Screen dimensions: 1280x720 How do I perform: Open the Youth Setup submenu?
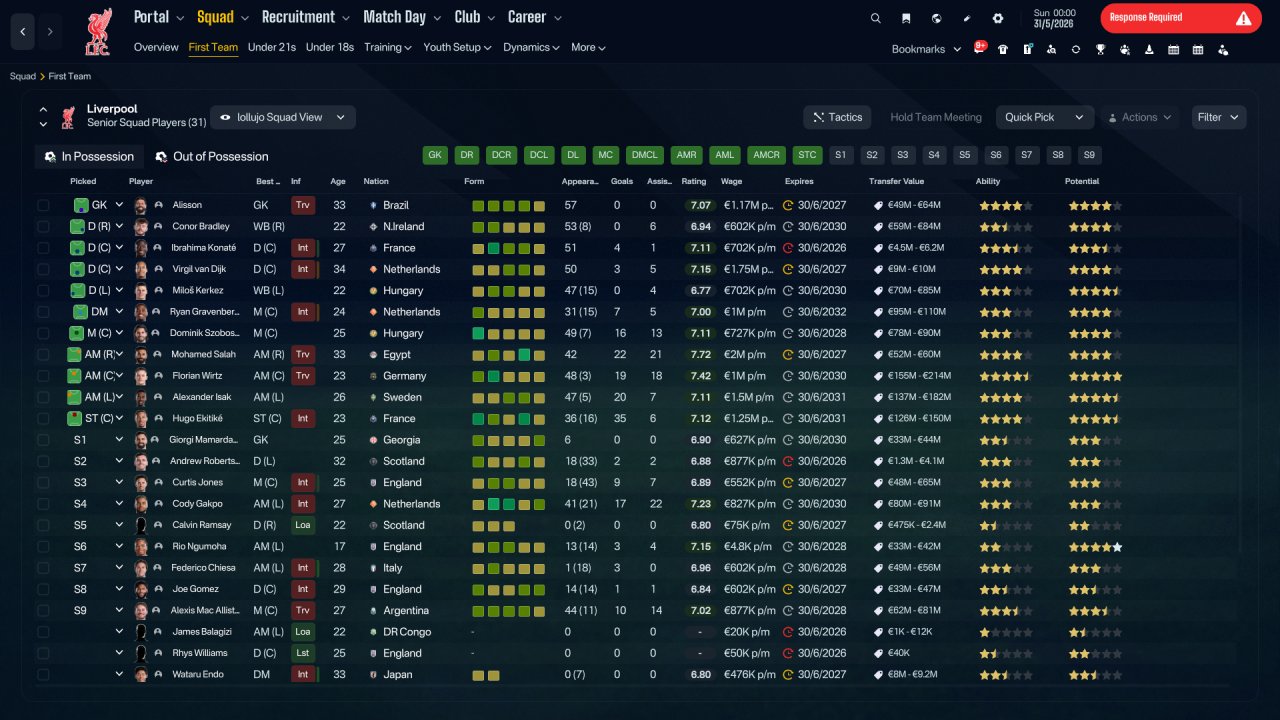point(457,47)
